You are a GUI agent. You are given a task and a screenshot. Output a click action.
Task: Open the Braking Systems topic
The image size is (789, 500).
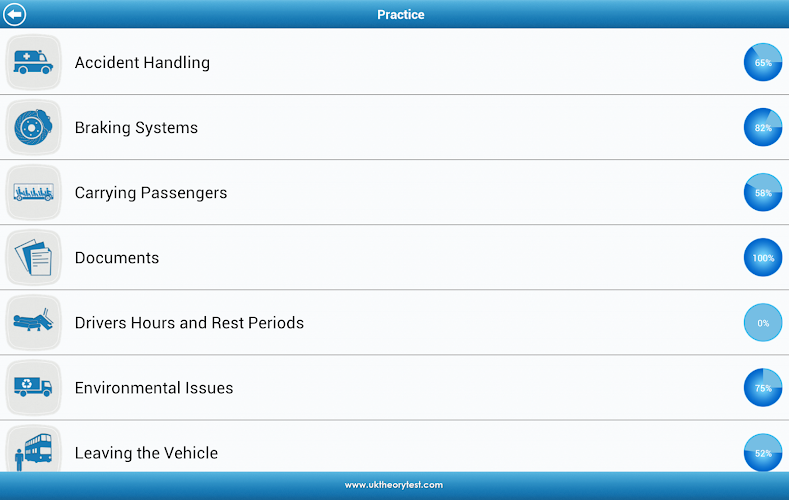tap(136, 128)
